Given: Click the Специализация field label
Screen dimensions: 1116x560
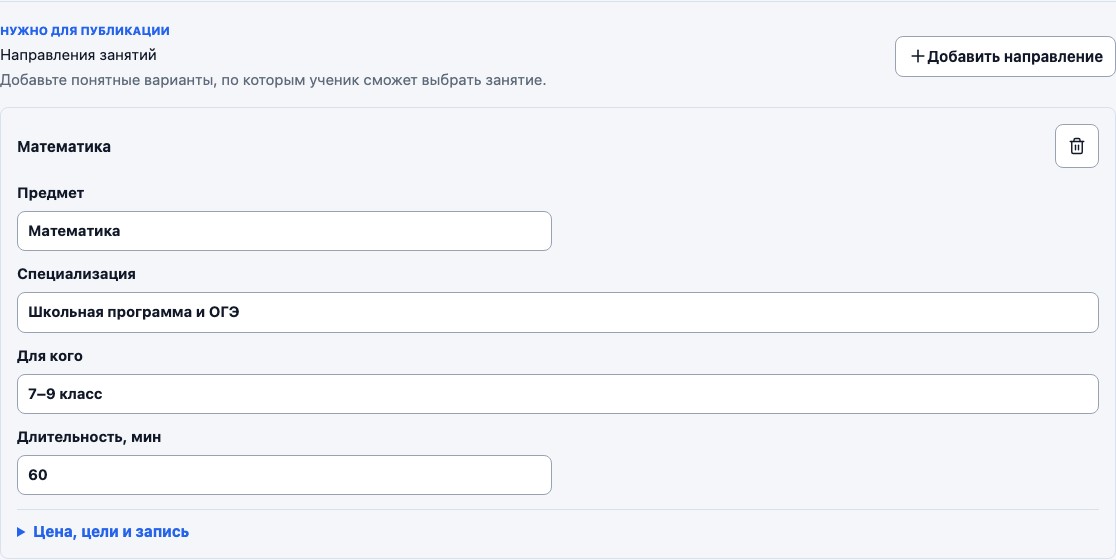Looking at the screenshot, I should [76, 274].
